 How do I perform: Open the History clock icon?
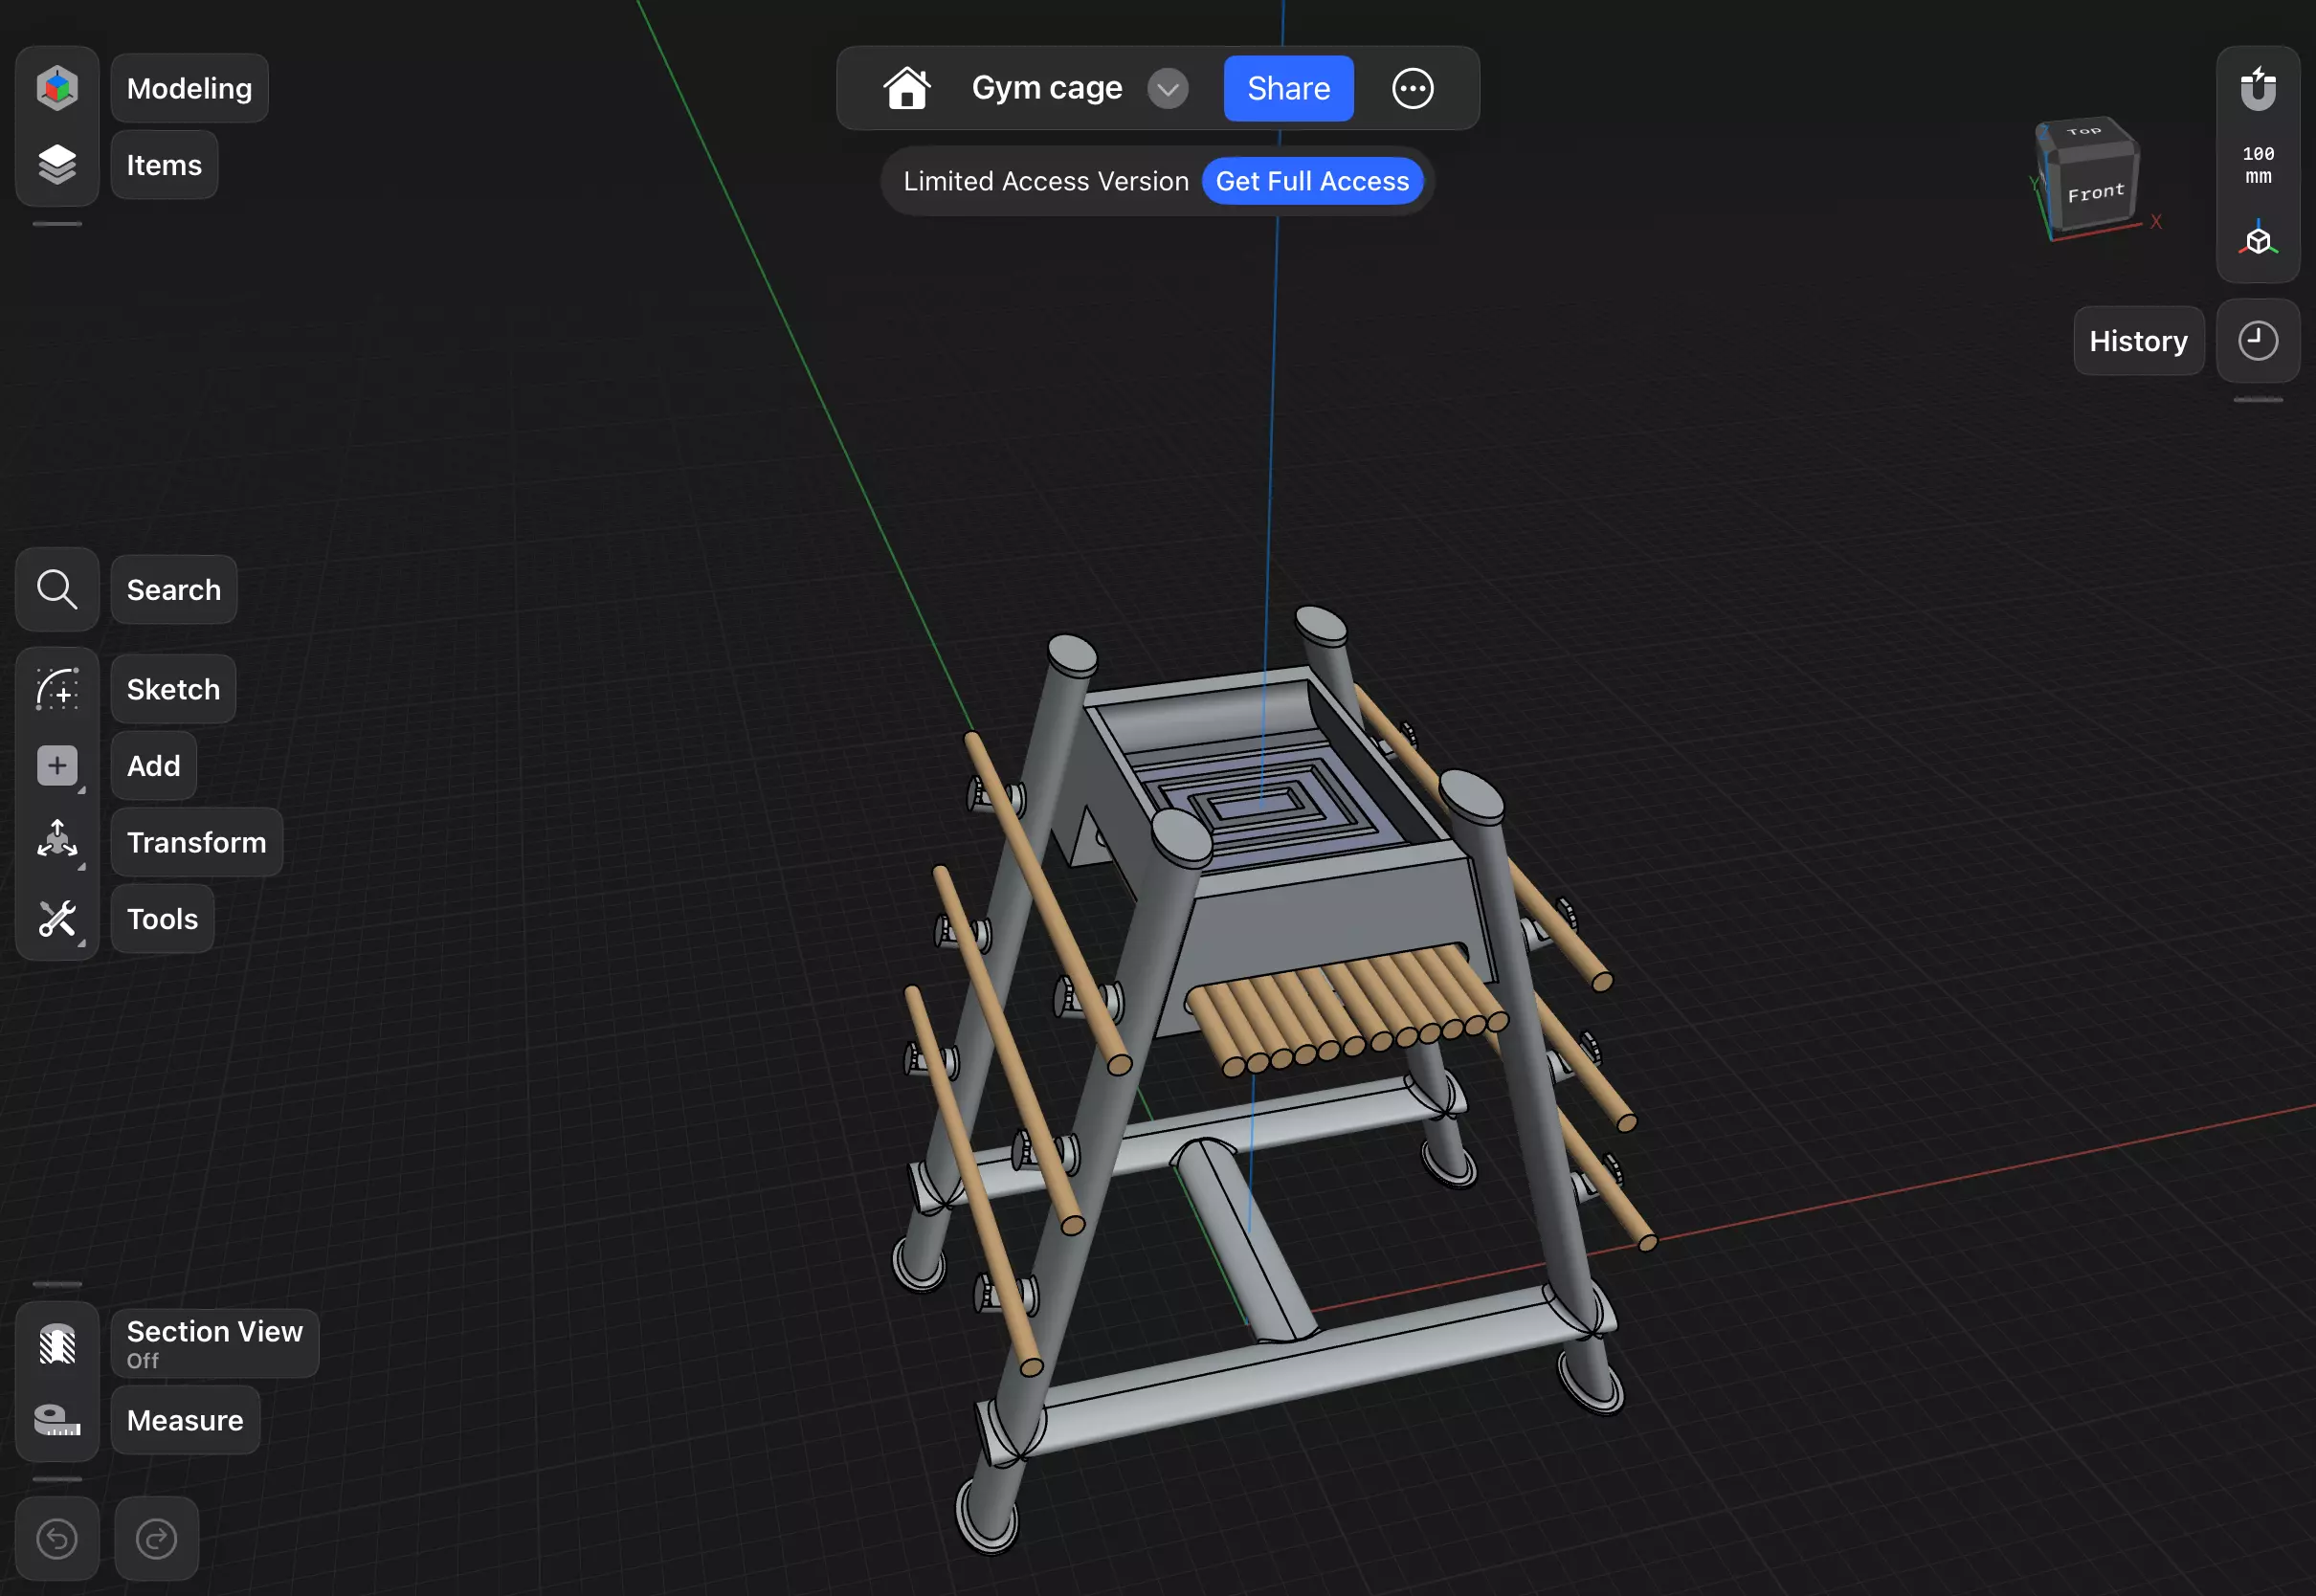click(x=2257, y=341)
